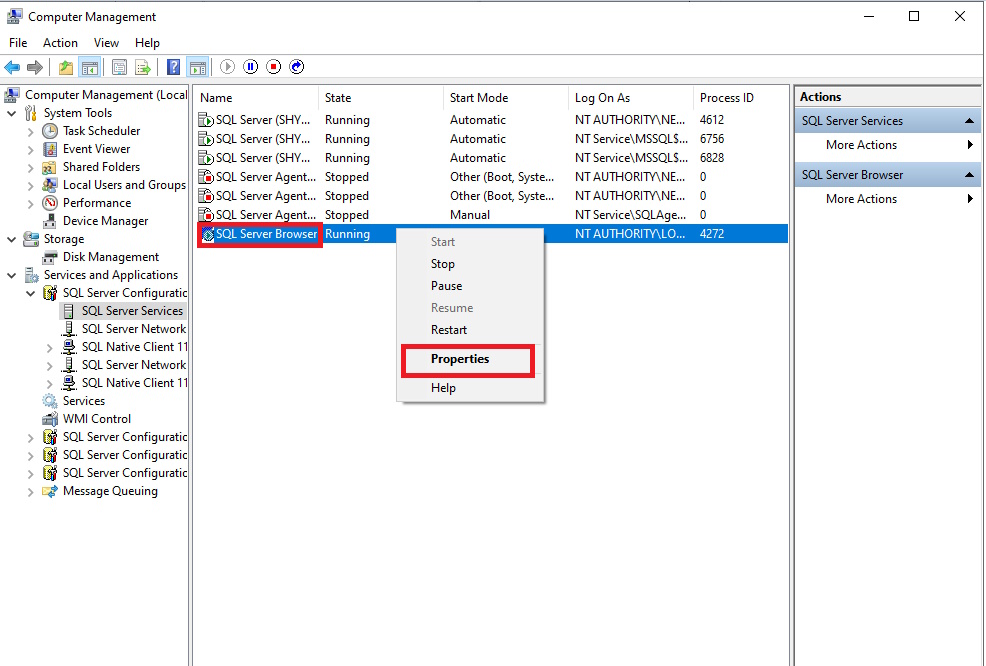Select WMI Control in the tree
The height and width of the screenshot is (666, 986).
point(97,419)
